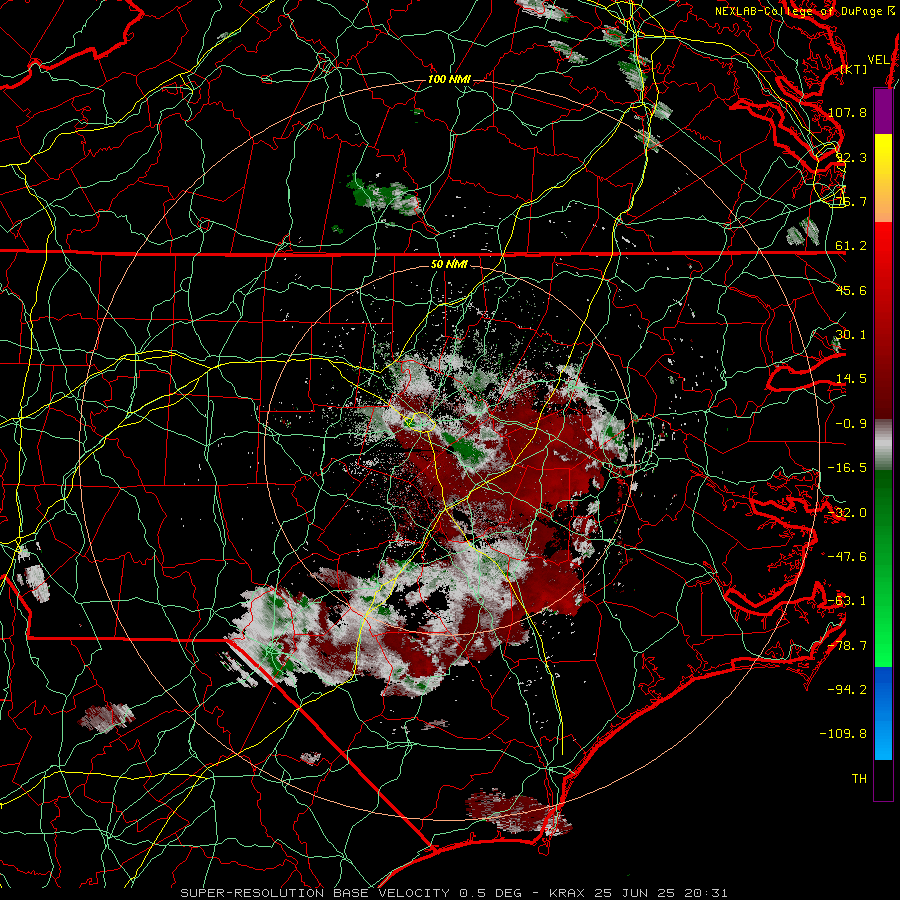The image size is (900, 900).
Task: Select the [KT] units label
Action: (x=854, y=69)
